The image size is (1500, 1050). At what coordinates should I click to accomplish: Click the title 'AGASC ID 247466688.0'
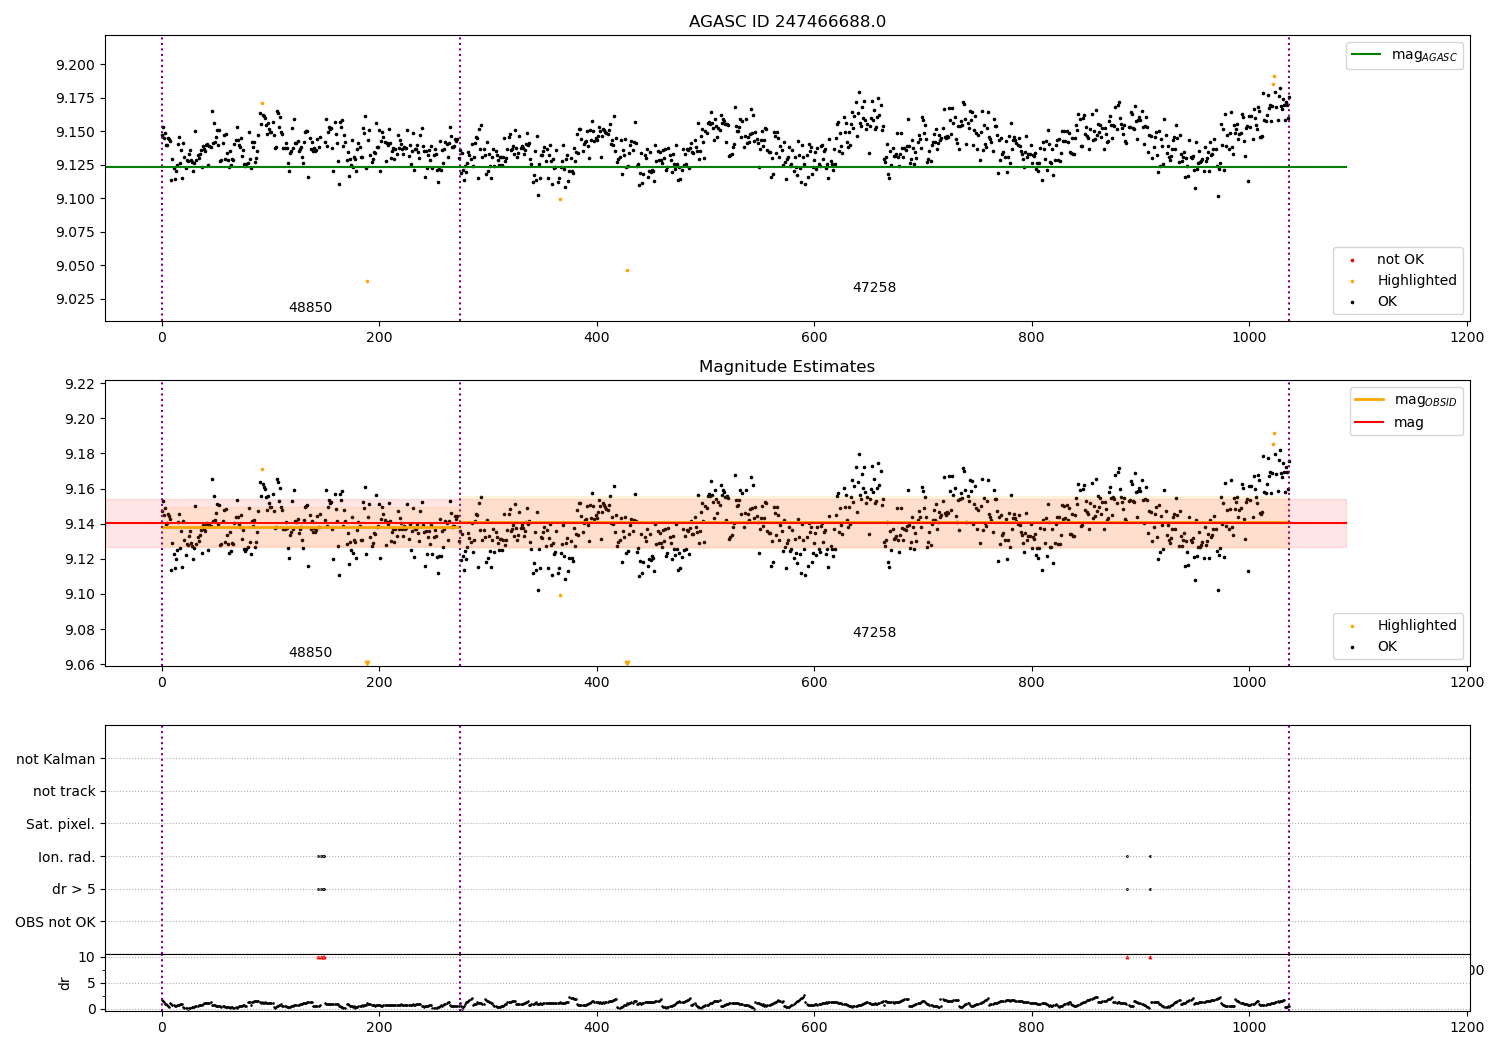(787, 22)
